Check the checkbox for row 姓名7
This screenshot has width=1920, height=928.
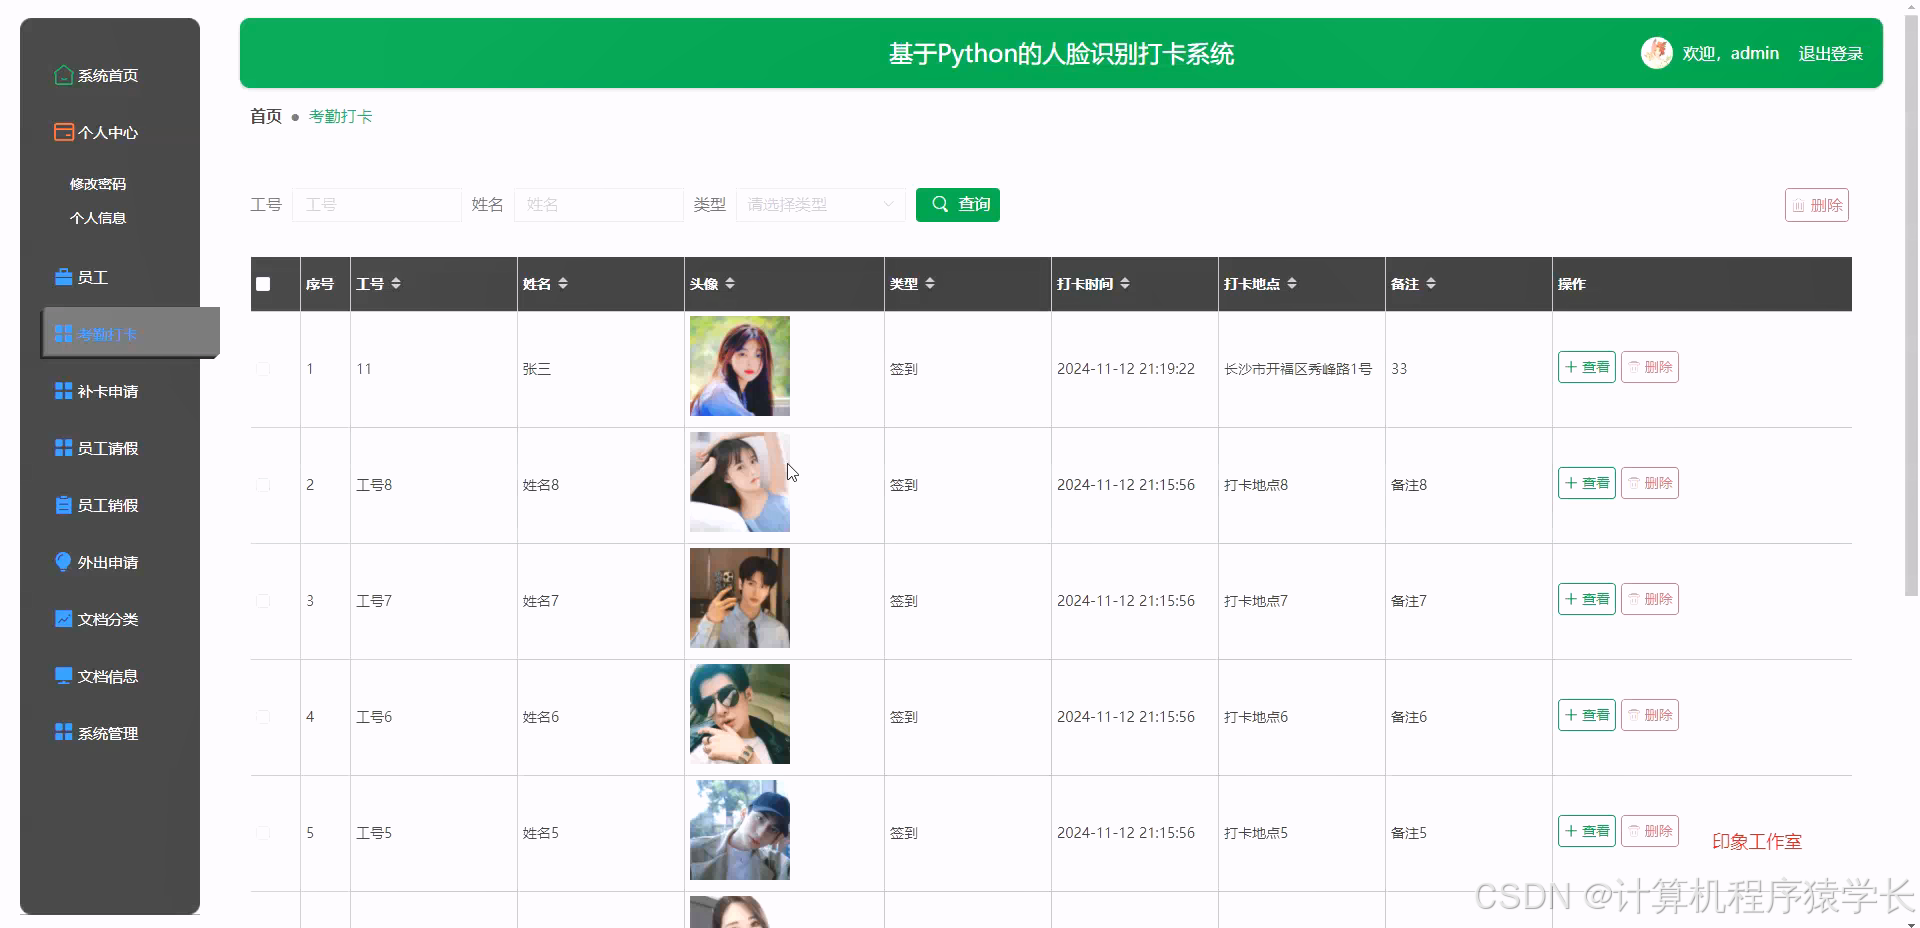263,601
